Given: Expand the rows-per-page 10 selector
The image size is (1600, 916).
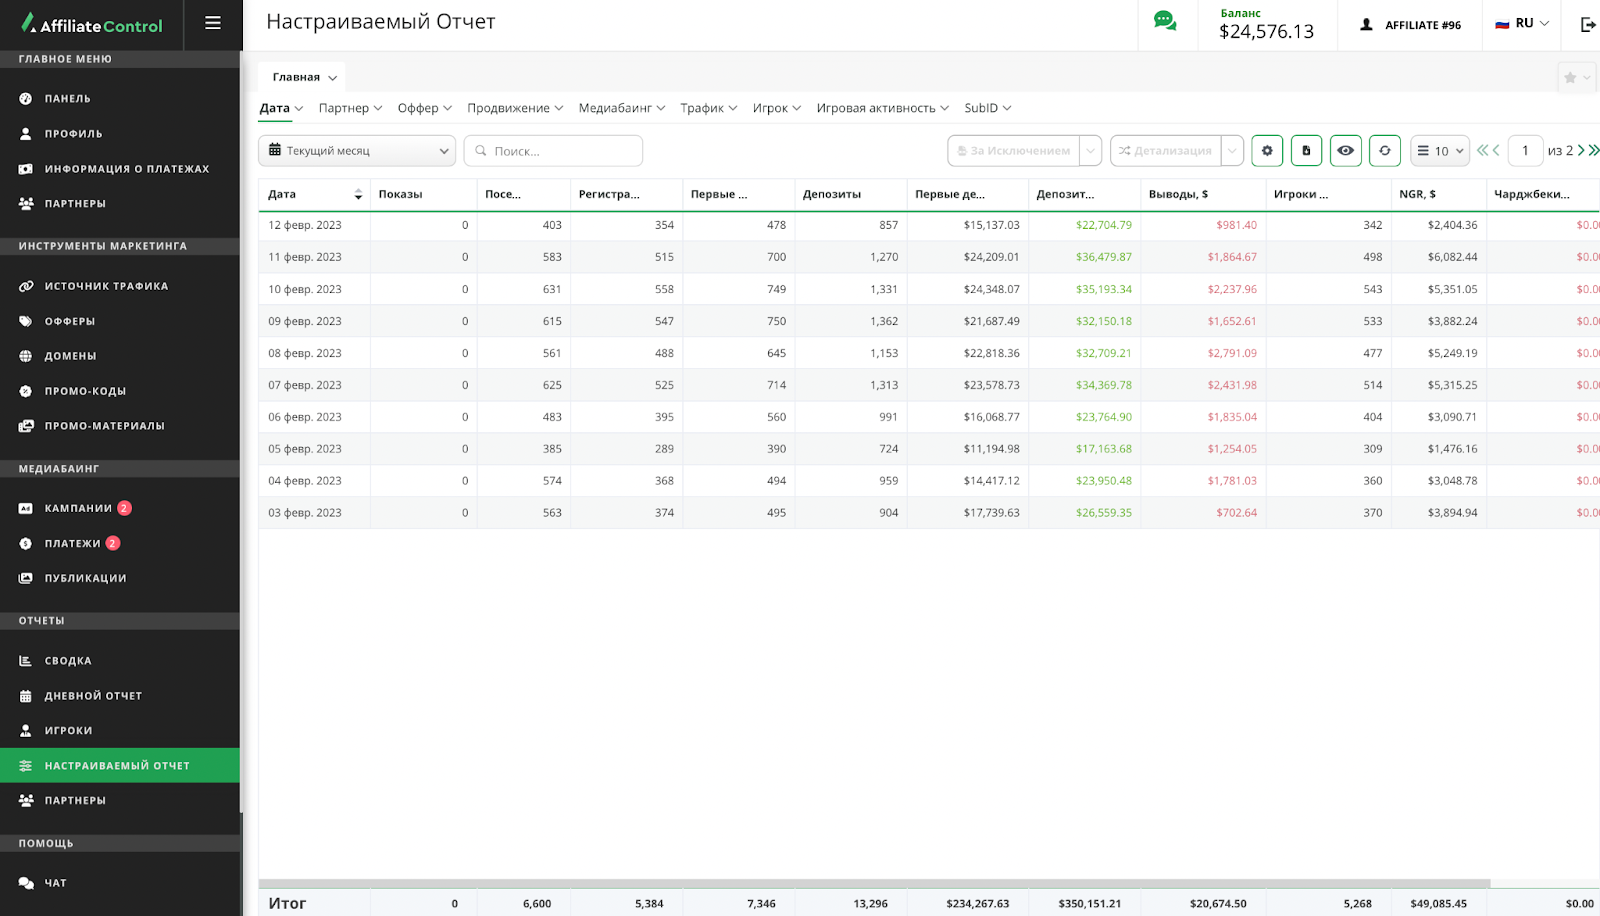Looking at the screenshot, I should tap(1439, 151).
